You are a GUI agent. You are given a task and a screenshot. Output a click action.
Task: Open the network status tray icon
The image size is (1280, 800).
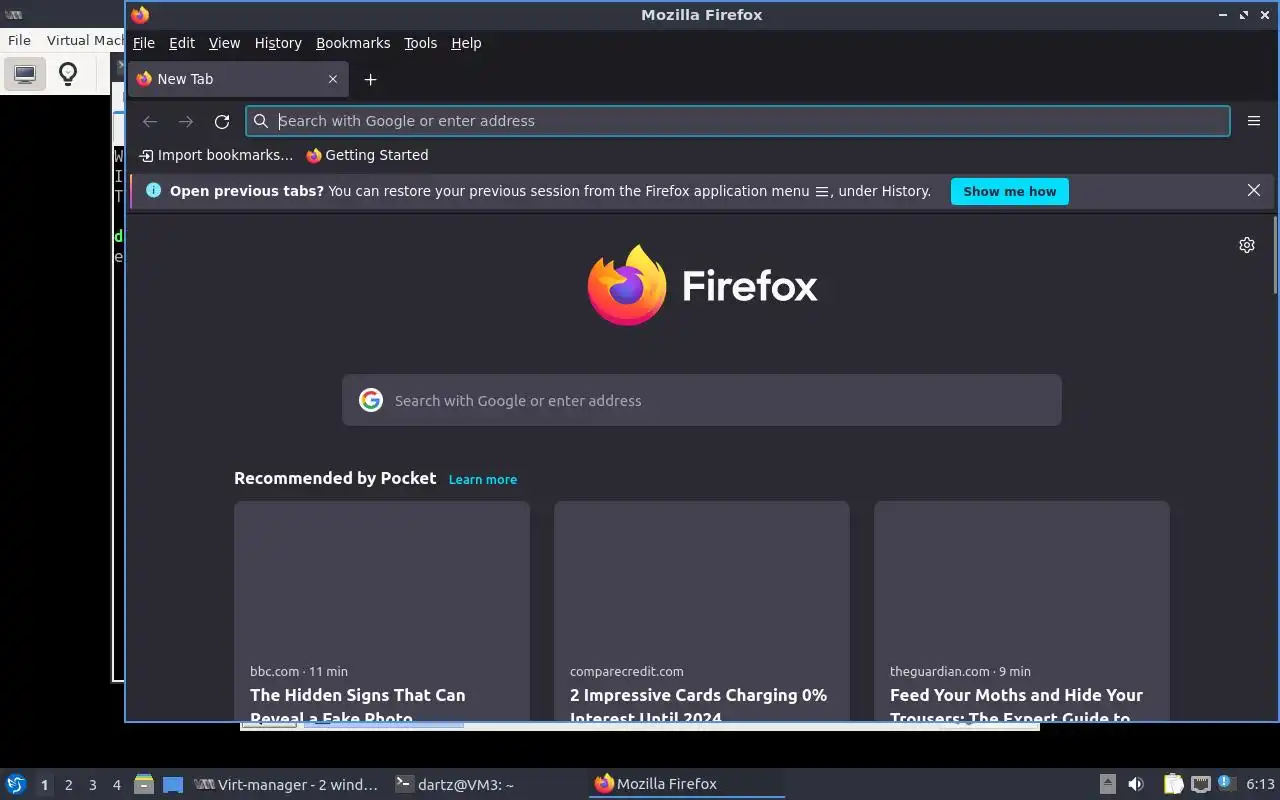click(x=1201, y=784)
